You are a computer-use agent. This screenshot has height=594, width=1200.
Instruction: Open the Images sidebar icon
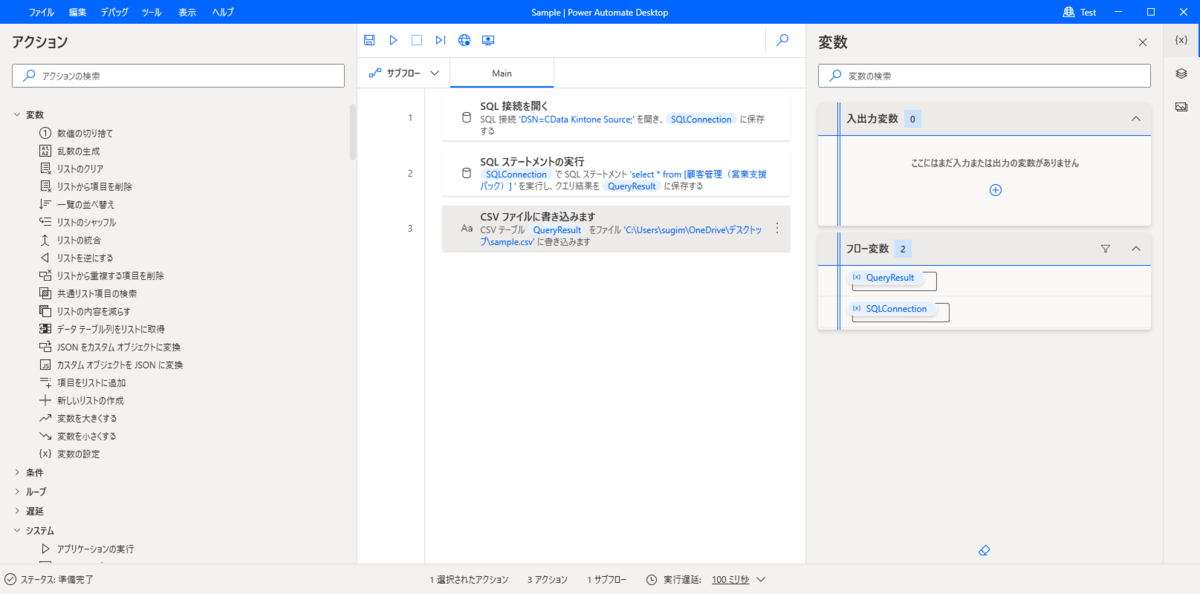click(x=1181, y=106)
